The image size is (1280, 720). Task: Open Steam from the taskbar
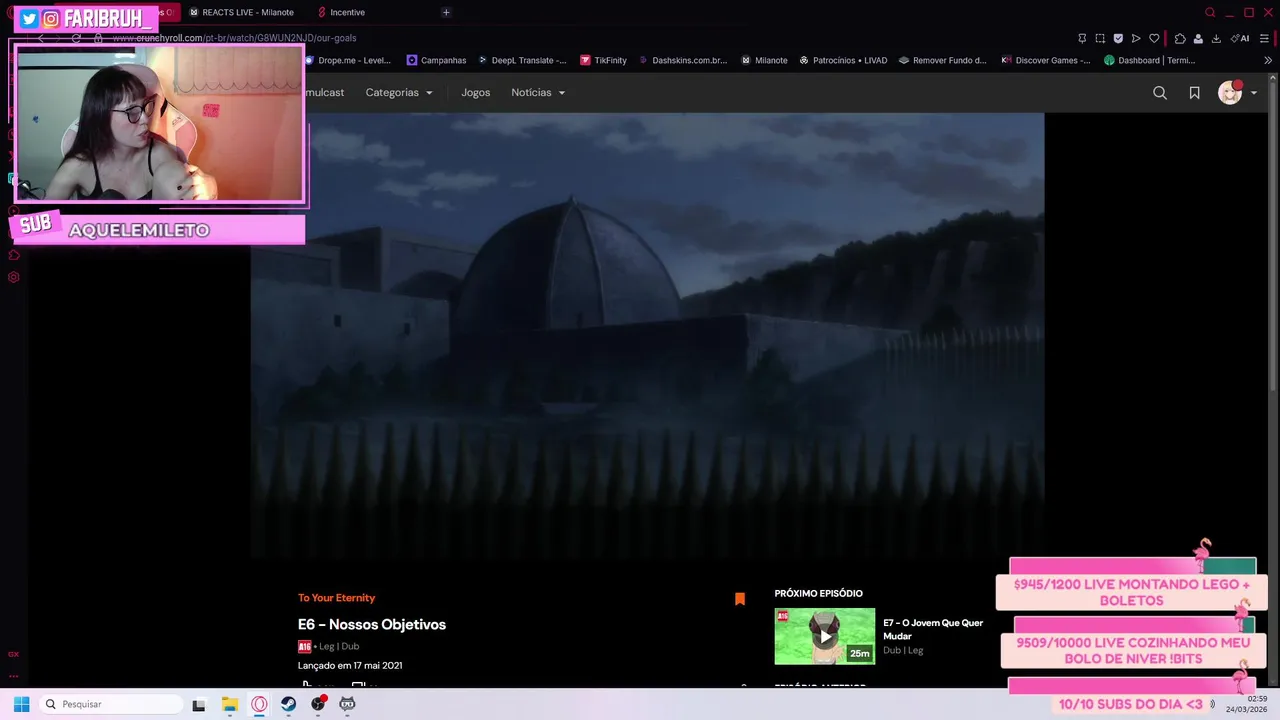pyautogui.click(x=288, y=704)
